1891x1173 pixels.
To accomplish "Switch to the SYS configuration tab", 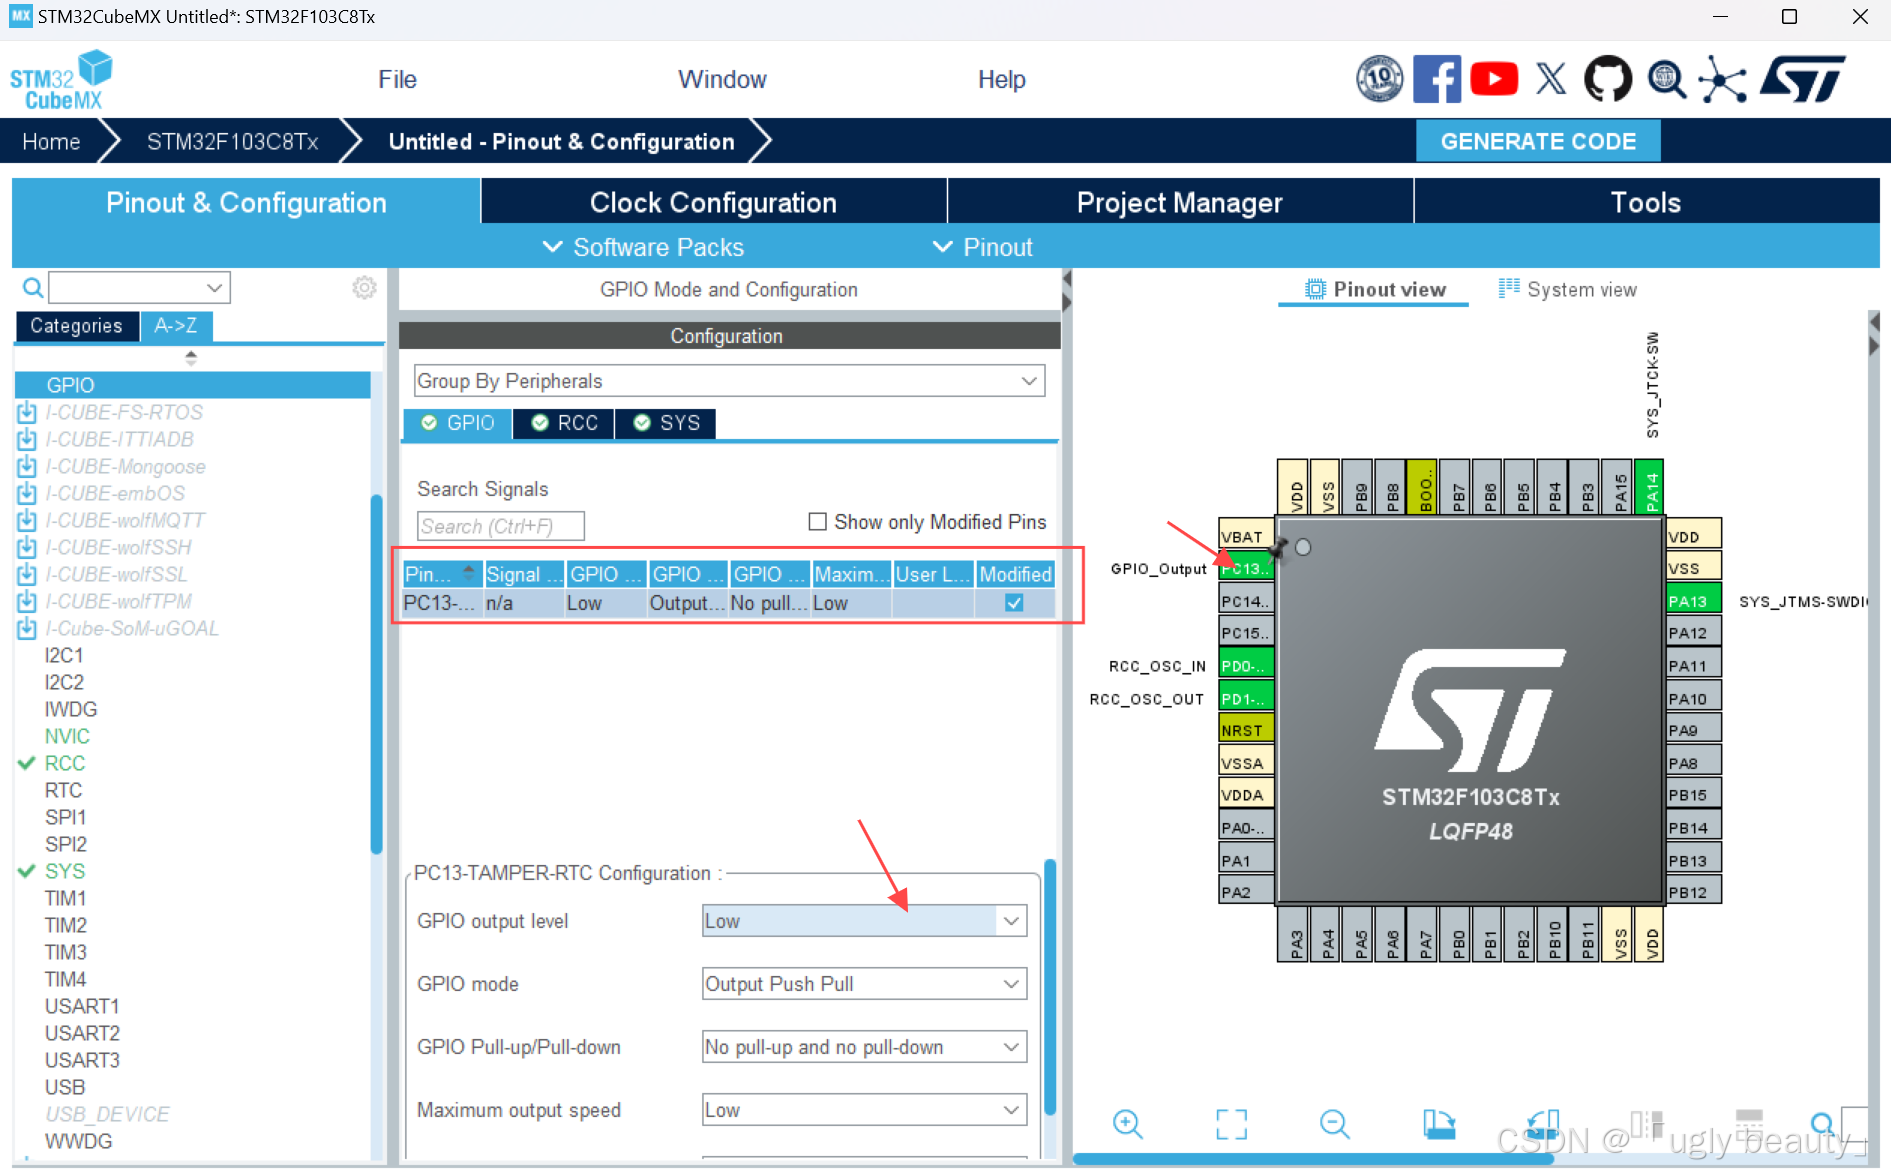I will click(x=666, y=423).
